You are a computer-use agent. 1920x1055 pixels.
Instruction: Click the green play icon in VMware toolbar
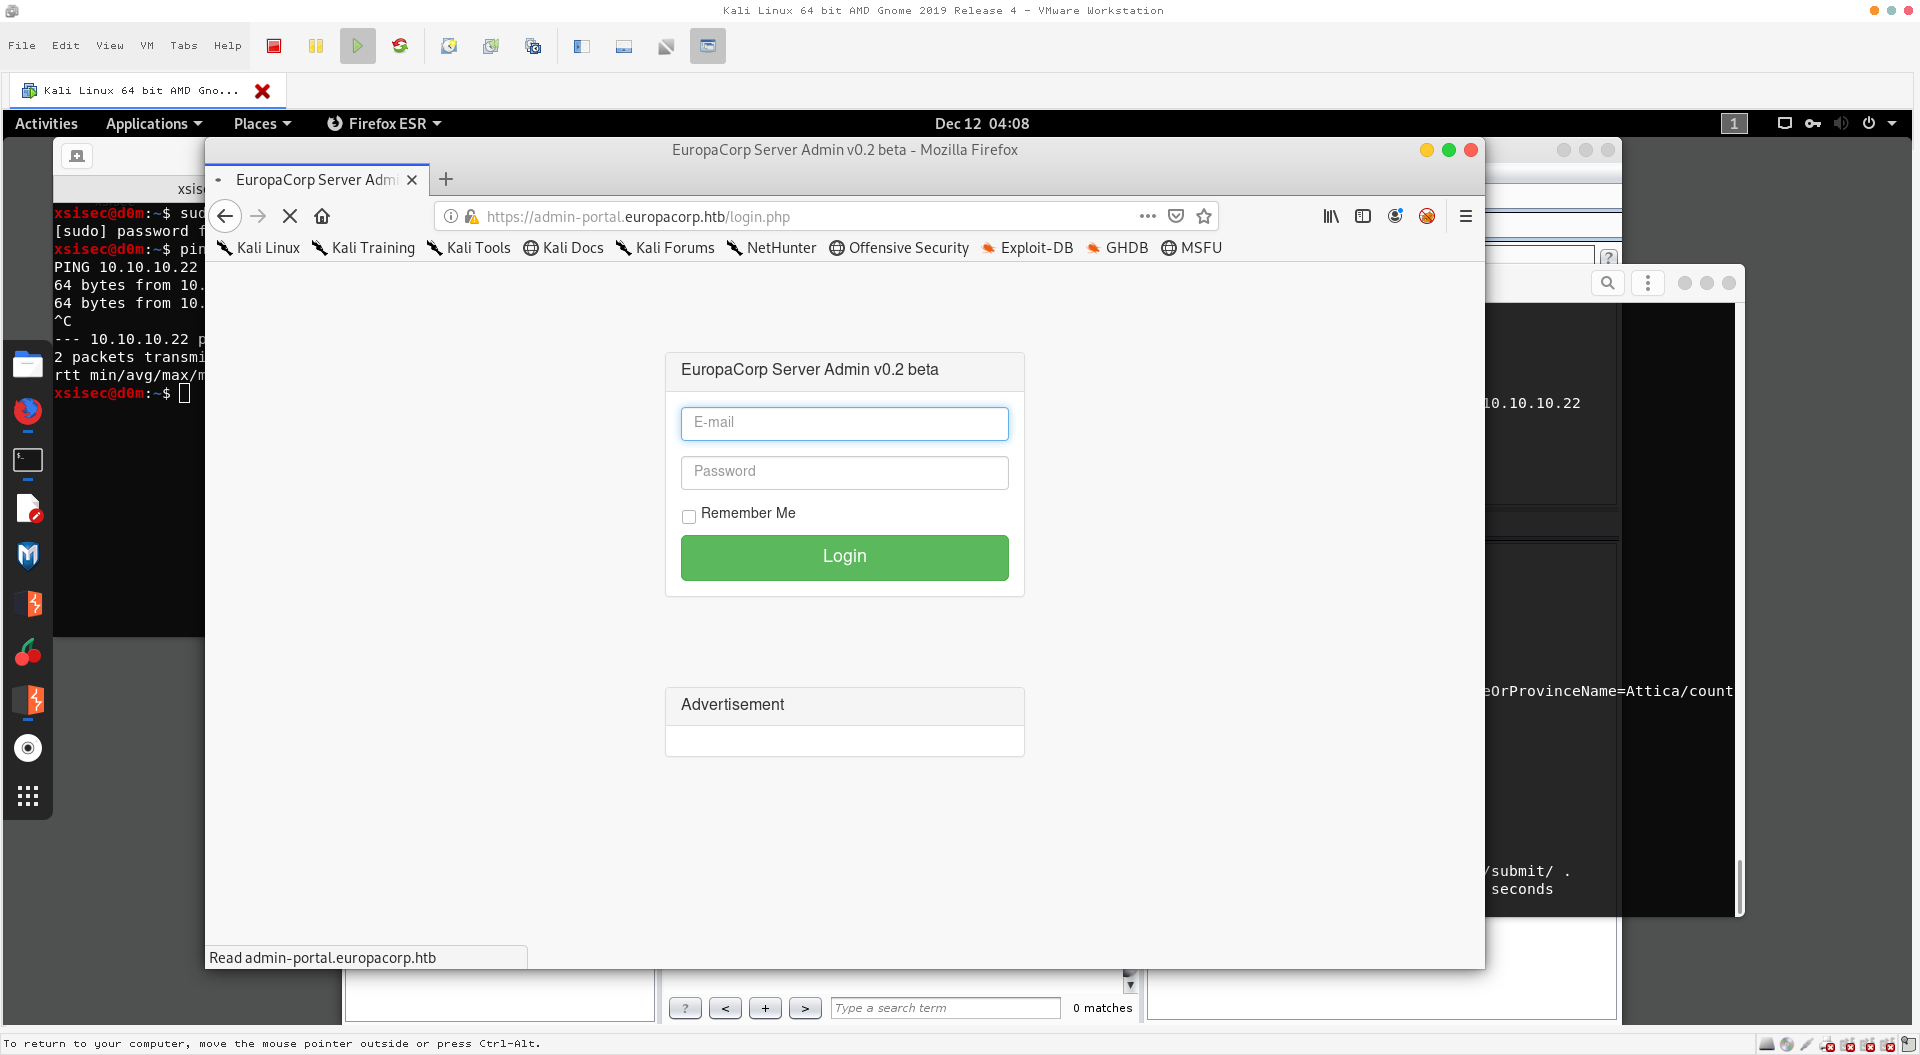click(358, 46)
